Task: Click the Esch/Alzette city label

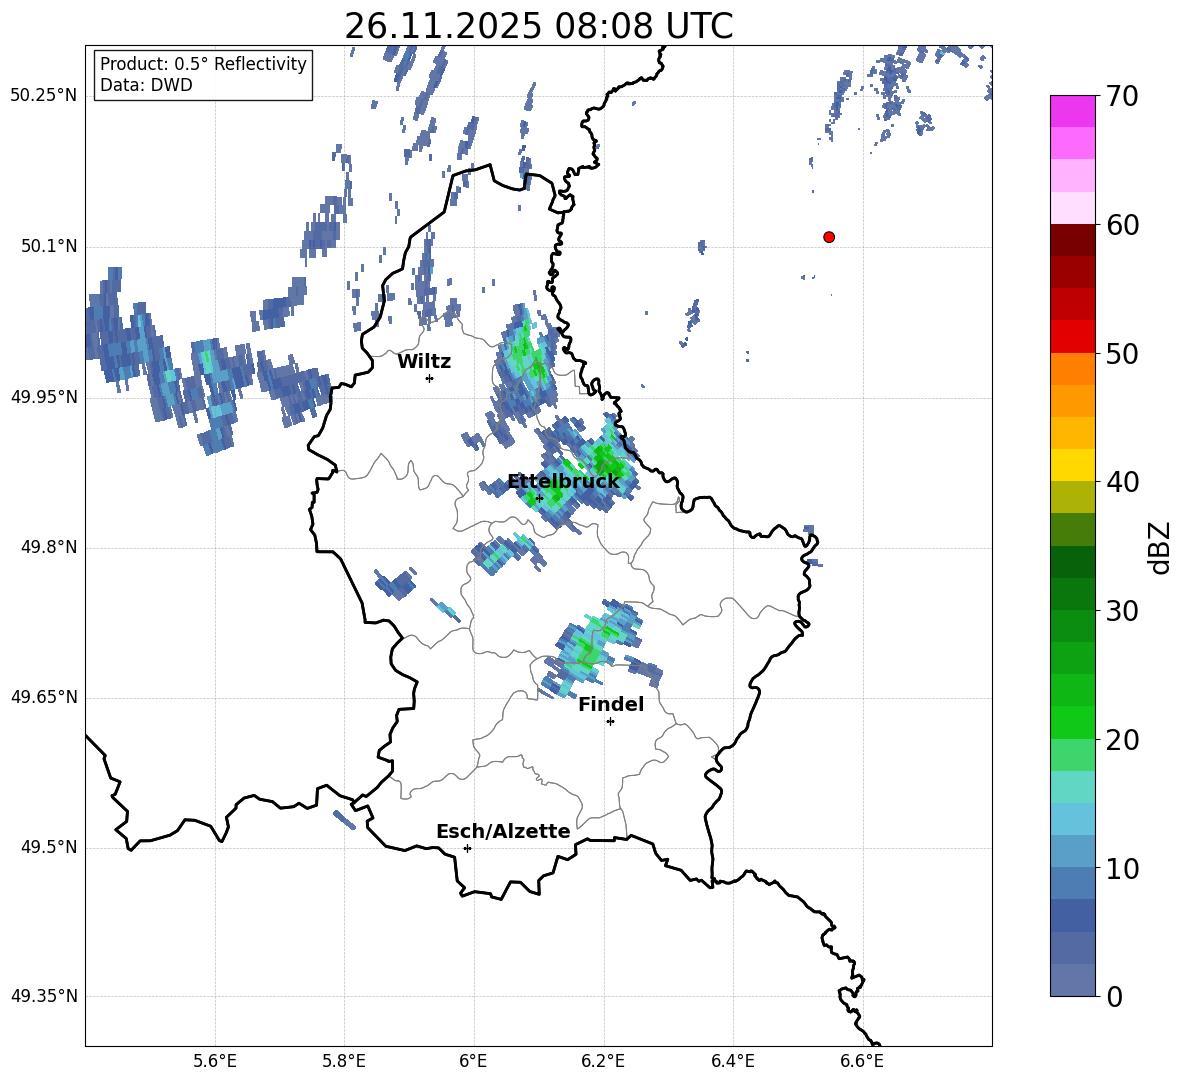Action: tap(503, 831)
